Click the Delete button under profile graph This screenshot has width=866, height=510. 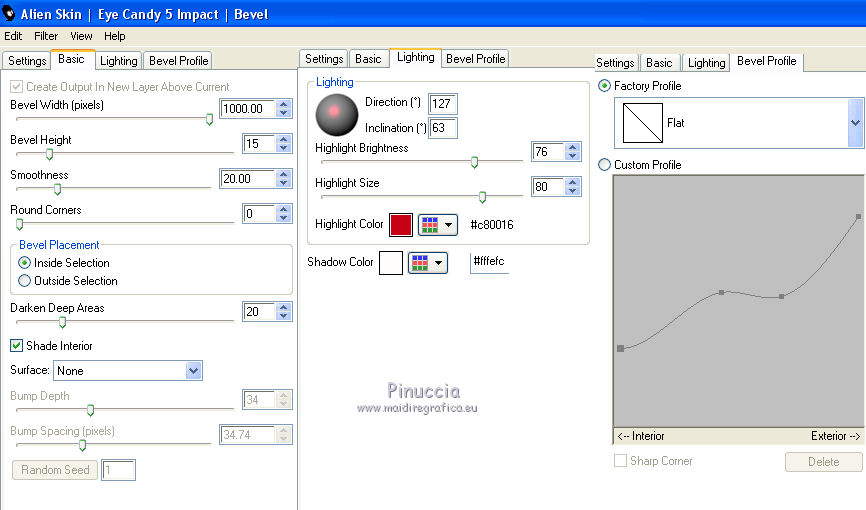(x=823, y=462)
